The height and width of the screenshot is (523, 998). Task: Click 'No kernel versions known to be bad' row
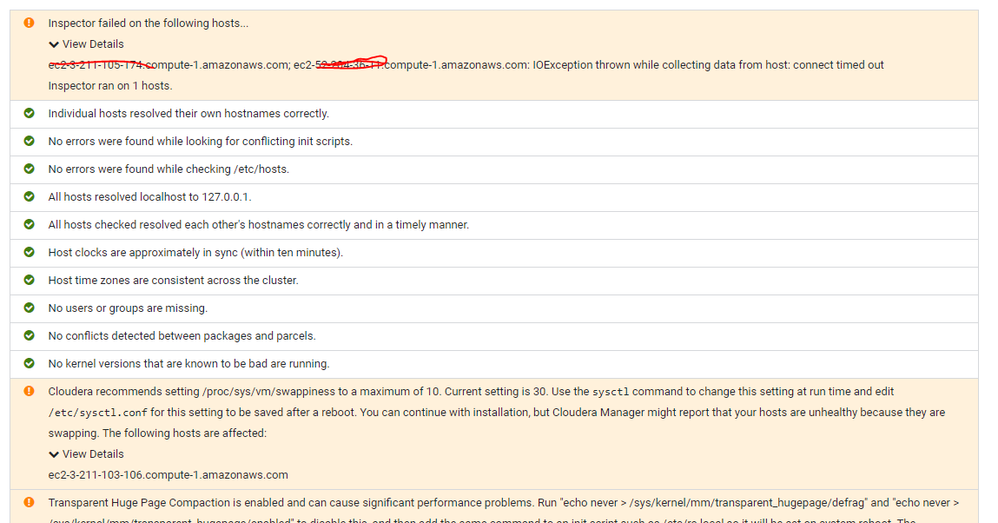click(494, 364)
